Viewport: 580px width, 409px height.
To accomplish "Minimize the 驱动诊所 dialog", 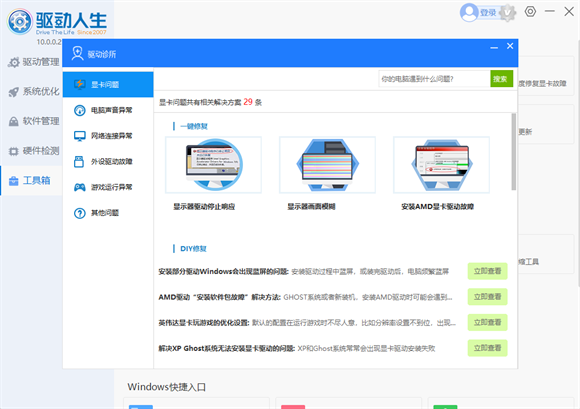I will click(494, 47).
